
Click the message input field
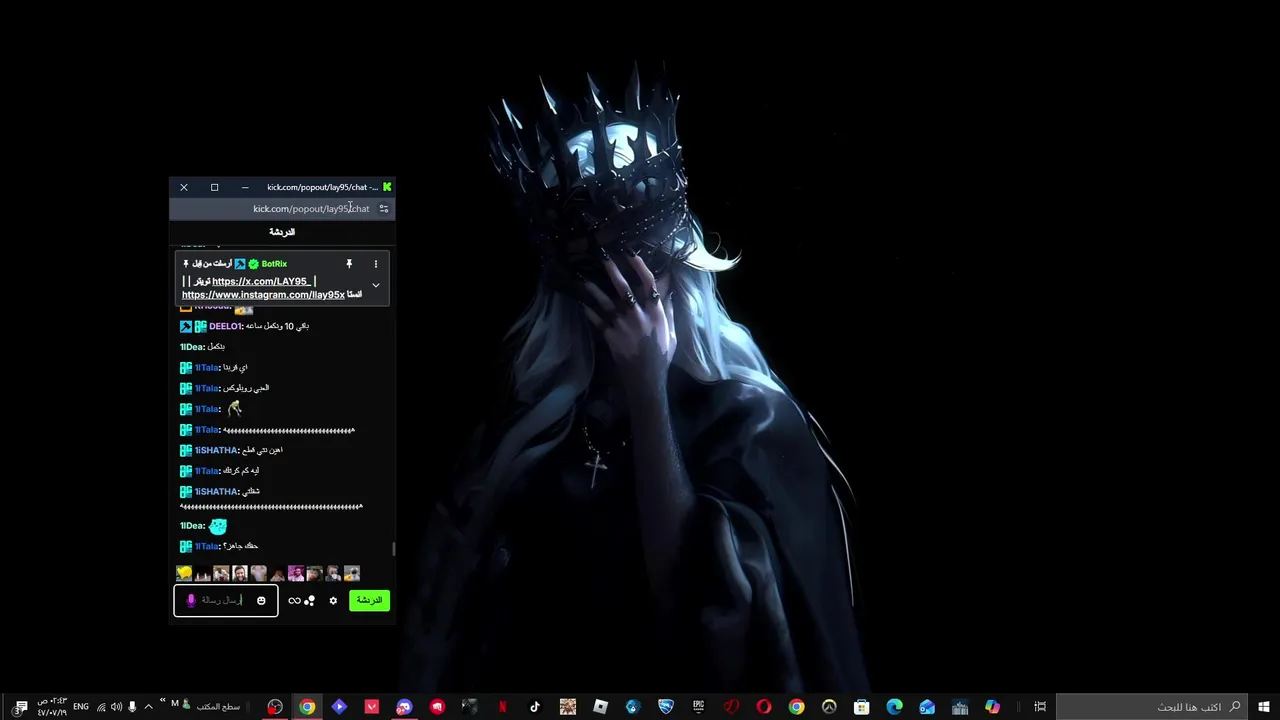tap(226, 600)
